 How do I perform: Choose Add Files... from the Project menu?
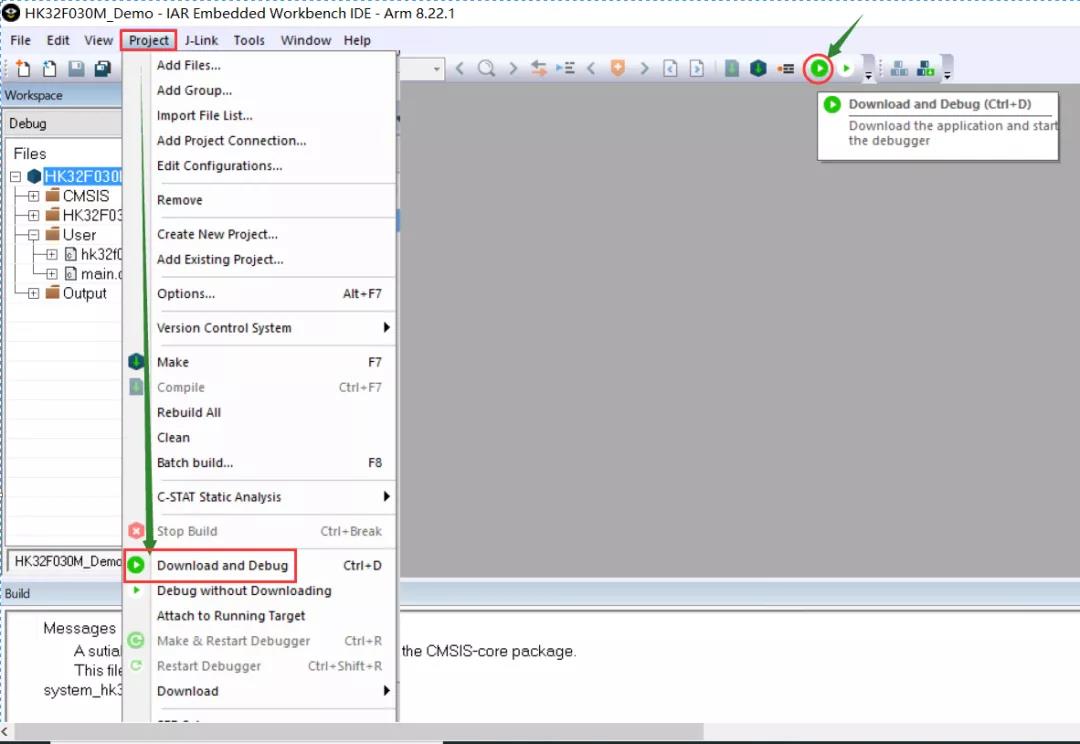point(260,65)
